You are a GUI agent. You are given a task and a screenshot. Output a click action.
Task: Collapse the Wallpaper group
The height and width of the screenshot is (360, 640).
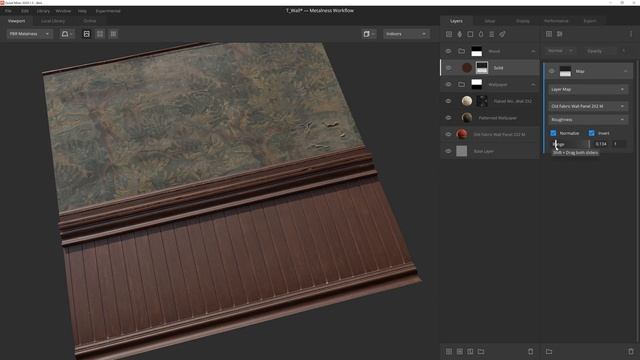[x=533, y=85]
